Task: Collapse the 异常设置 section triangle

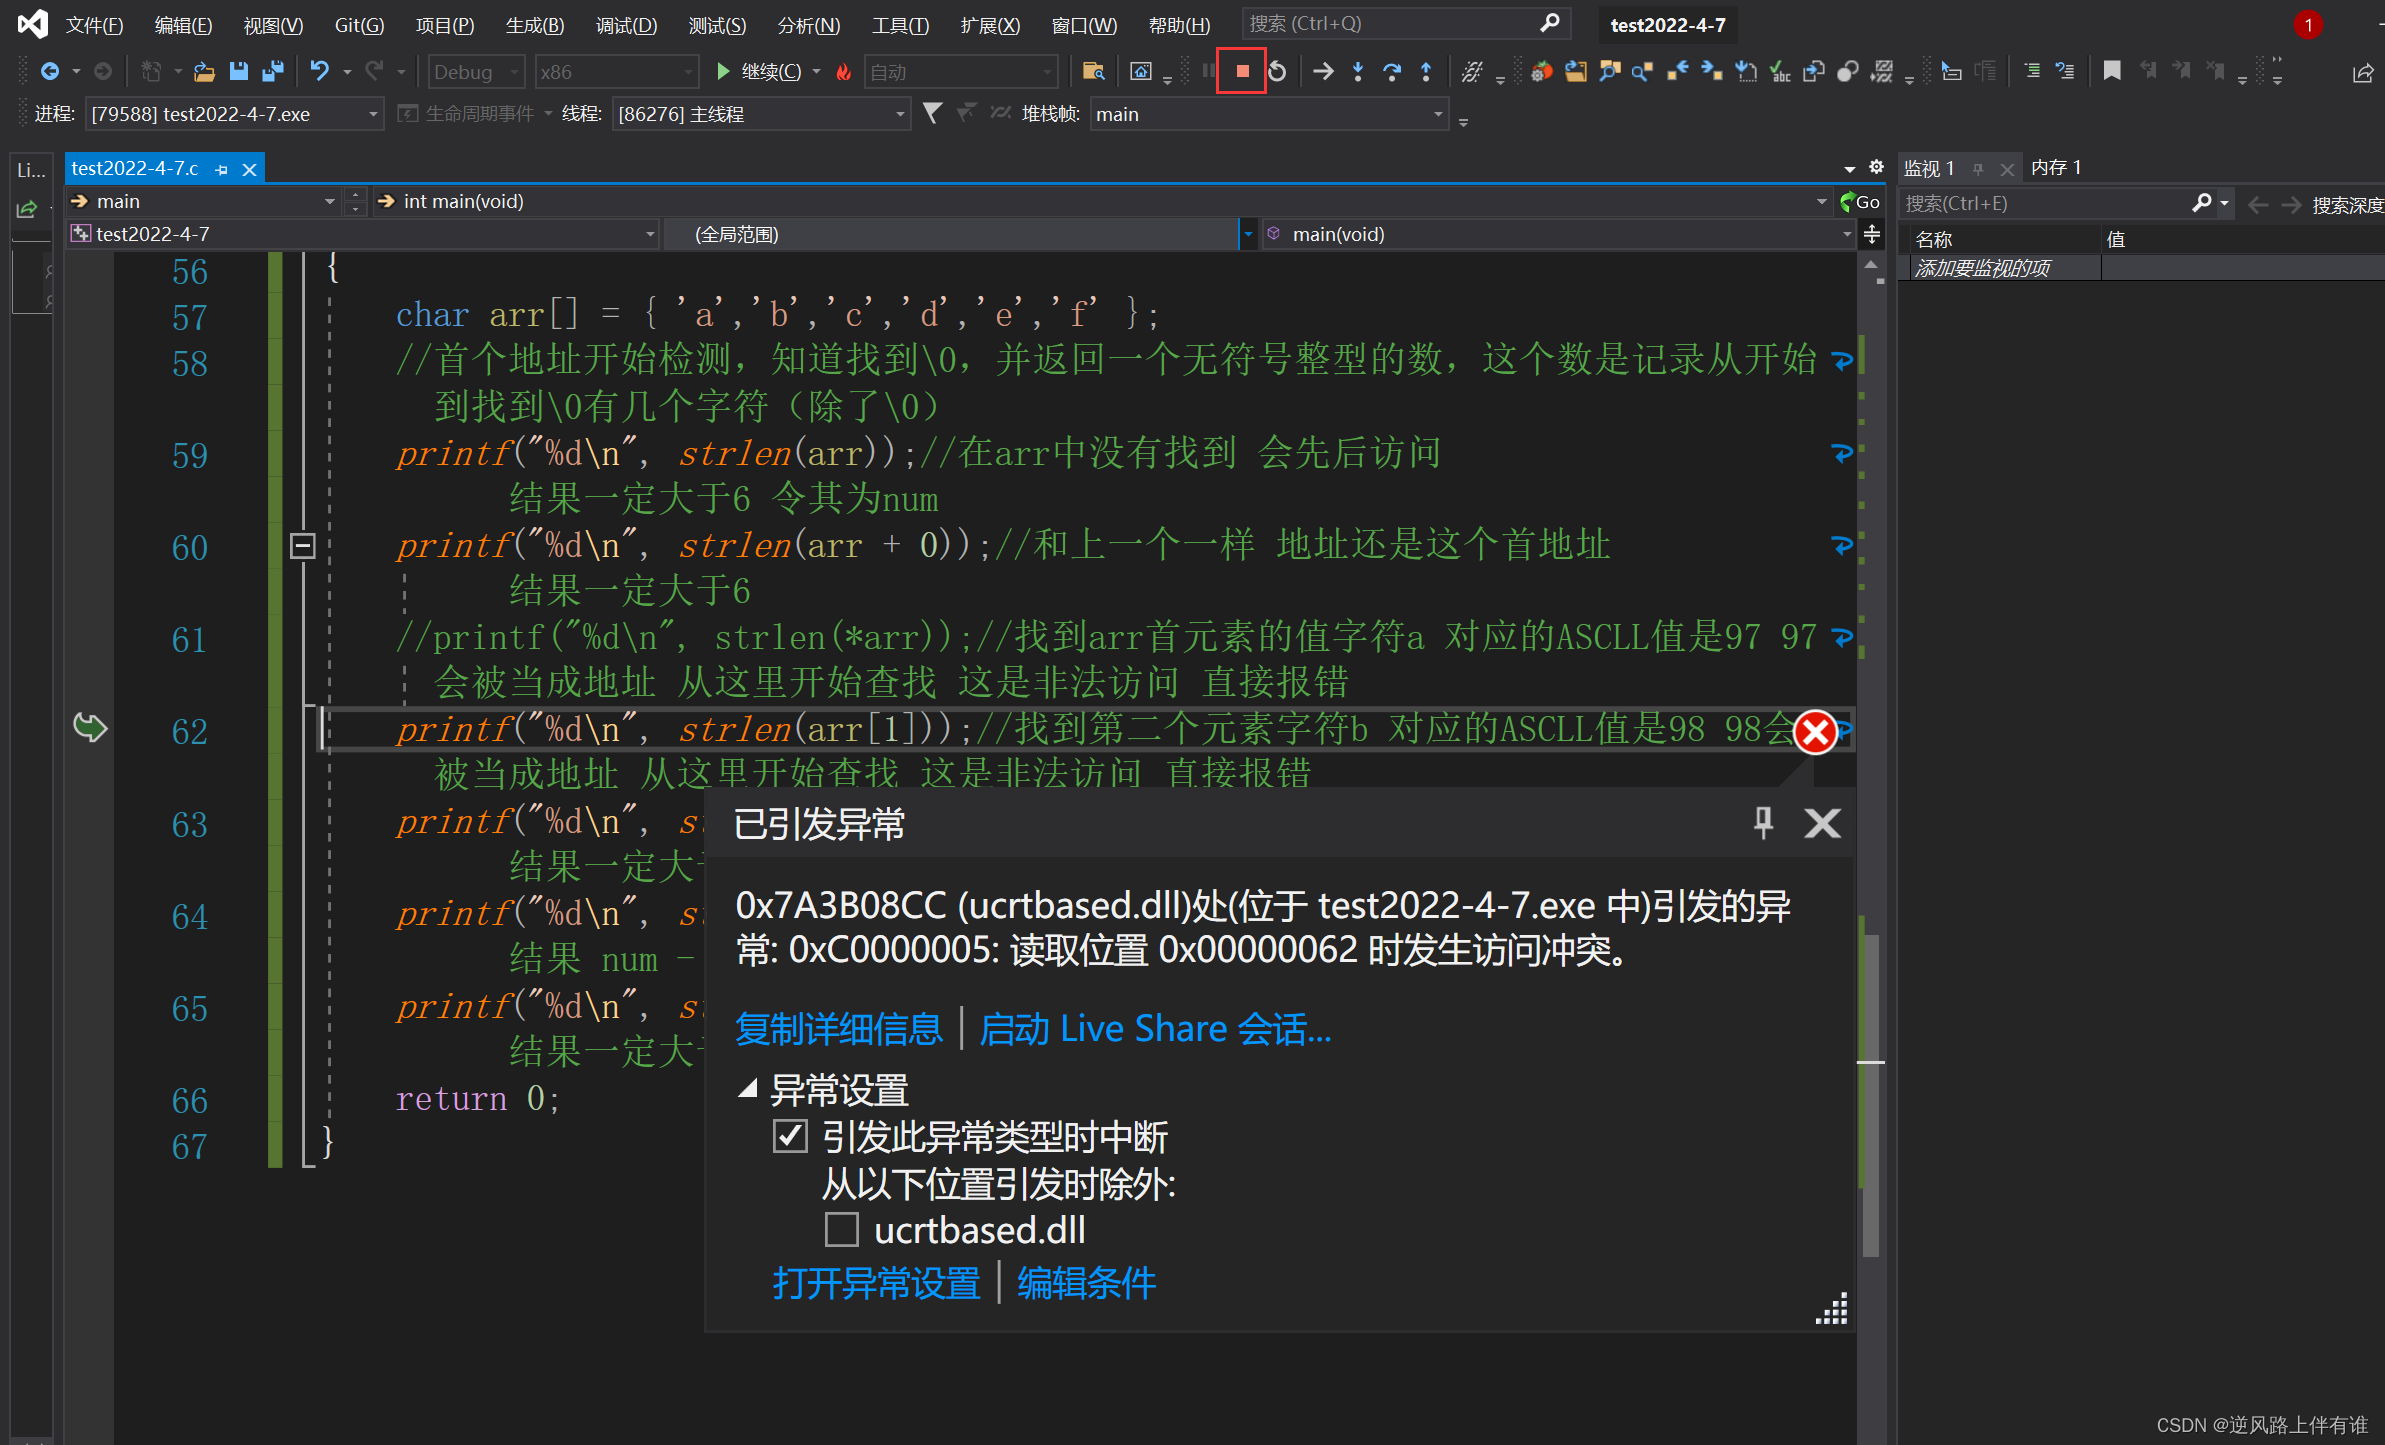Action: 747,1088
